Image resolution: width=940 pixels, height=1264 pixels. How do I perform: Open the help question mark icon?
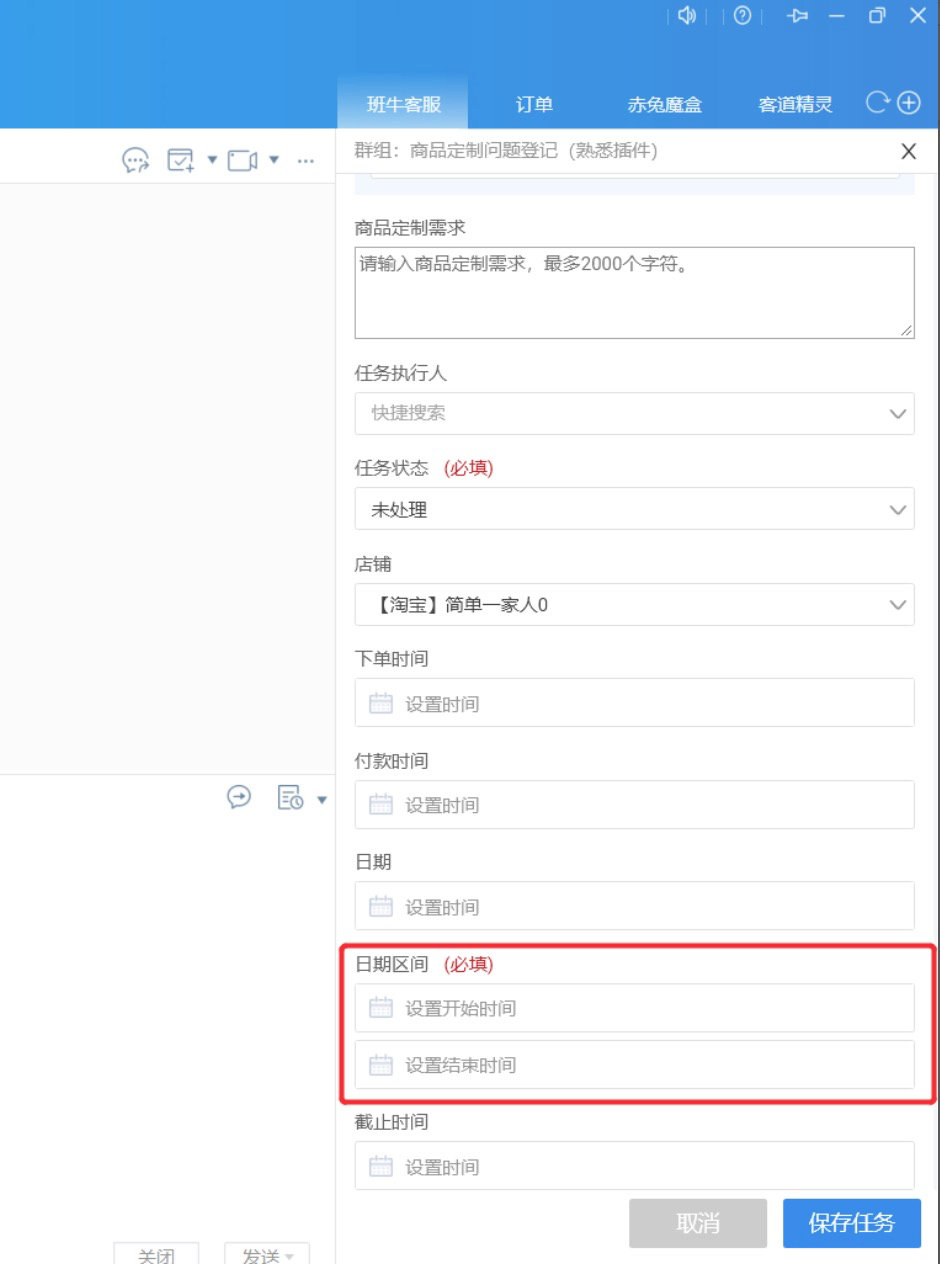(x=742, y=16)
